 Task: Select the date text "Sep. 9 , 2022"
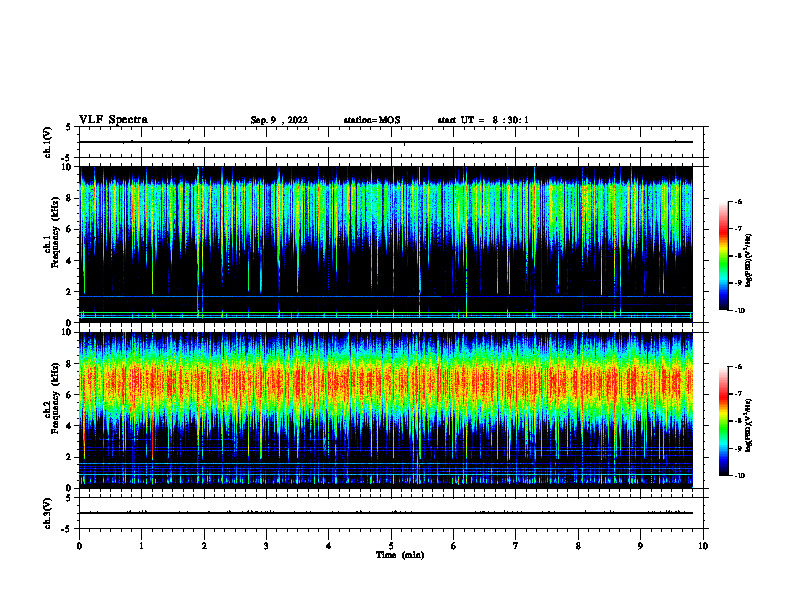[279, 120]
